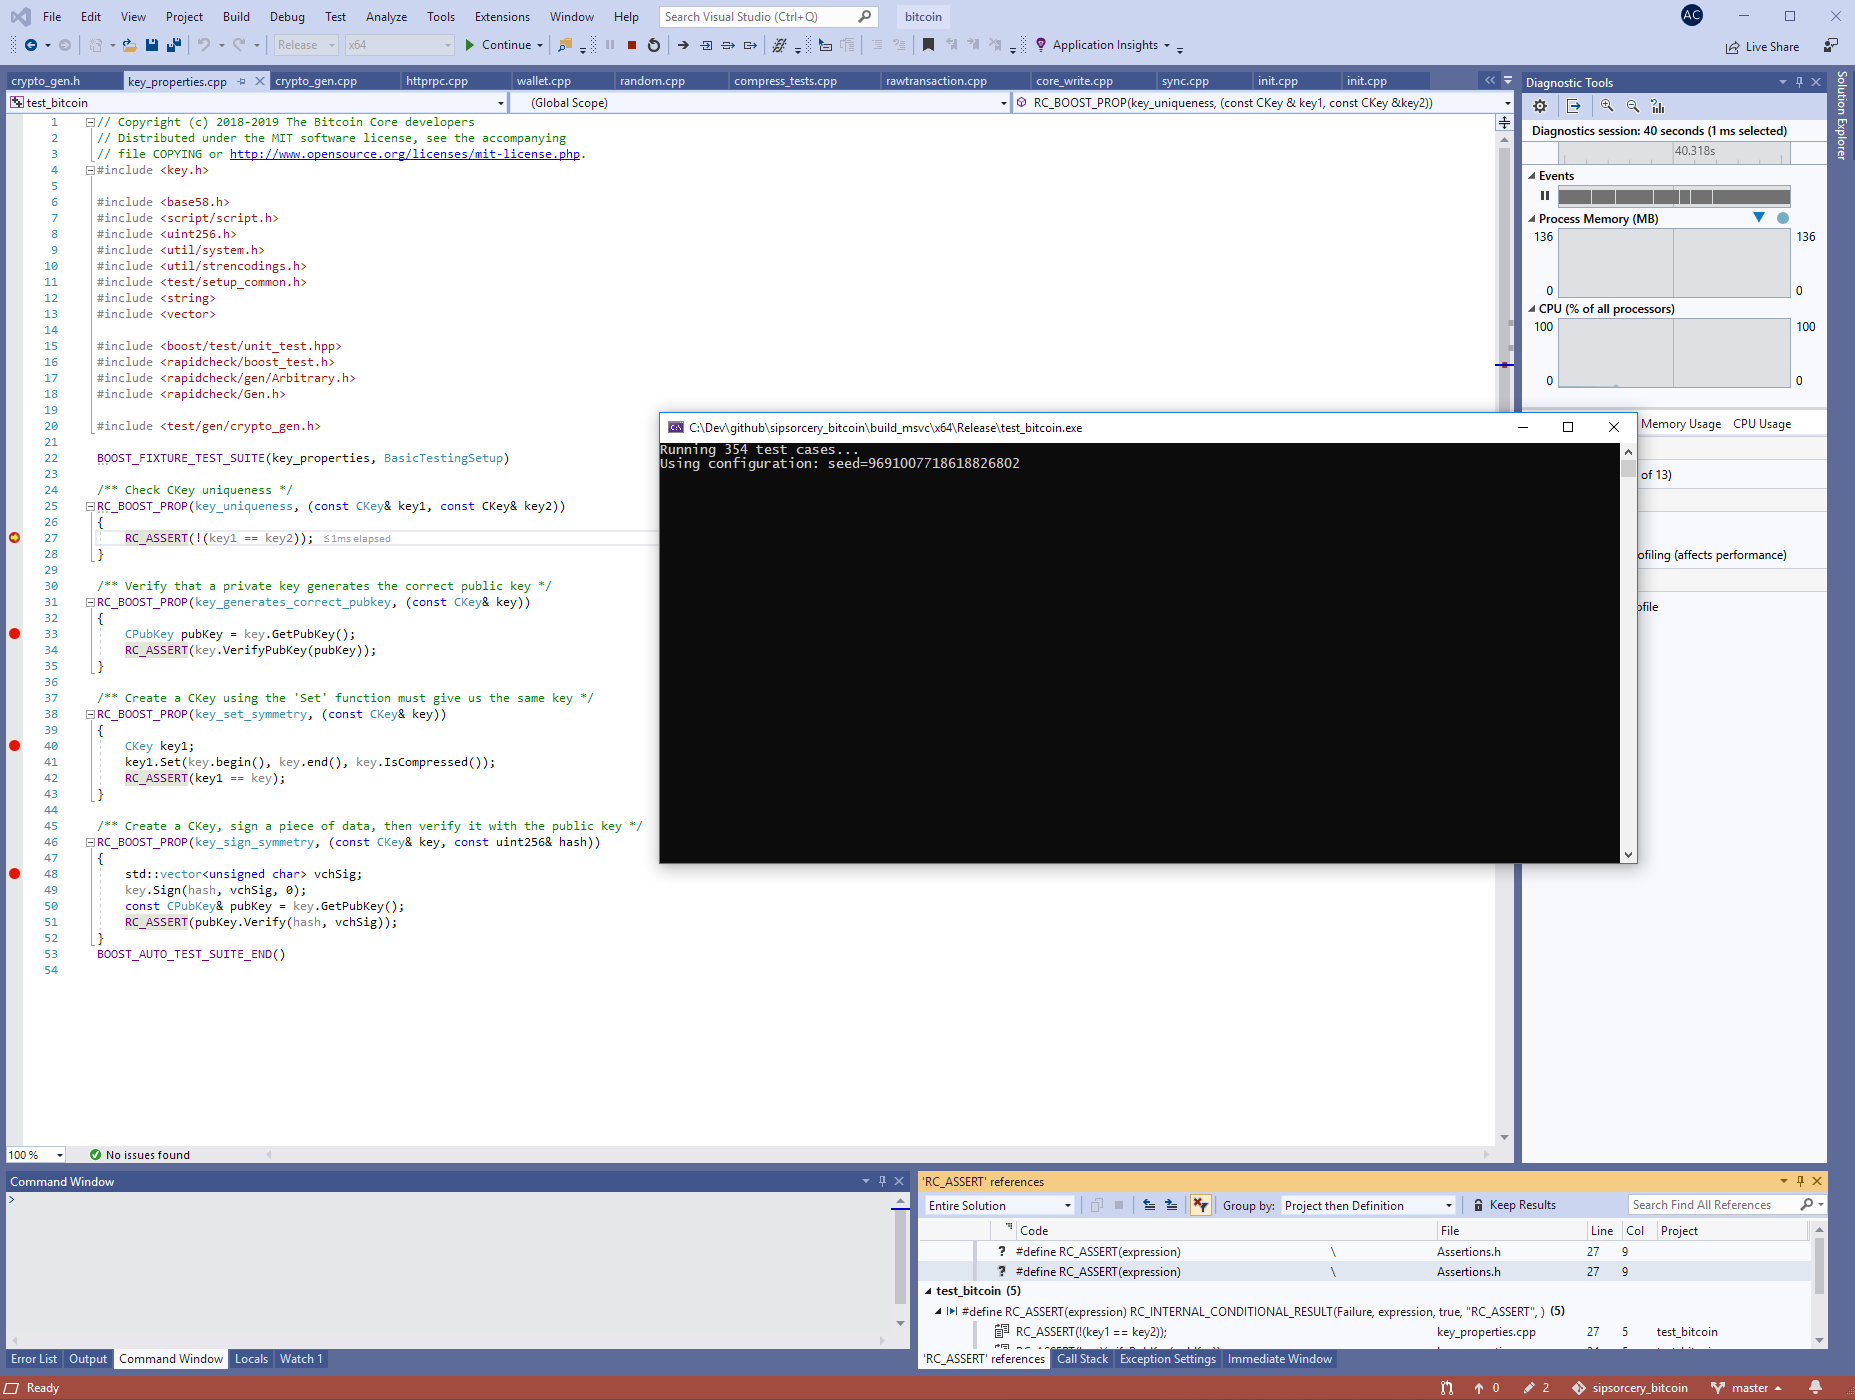Open the Debug menu
This screenshot has height=1400, width=1855.
coord(287,17)
